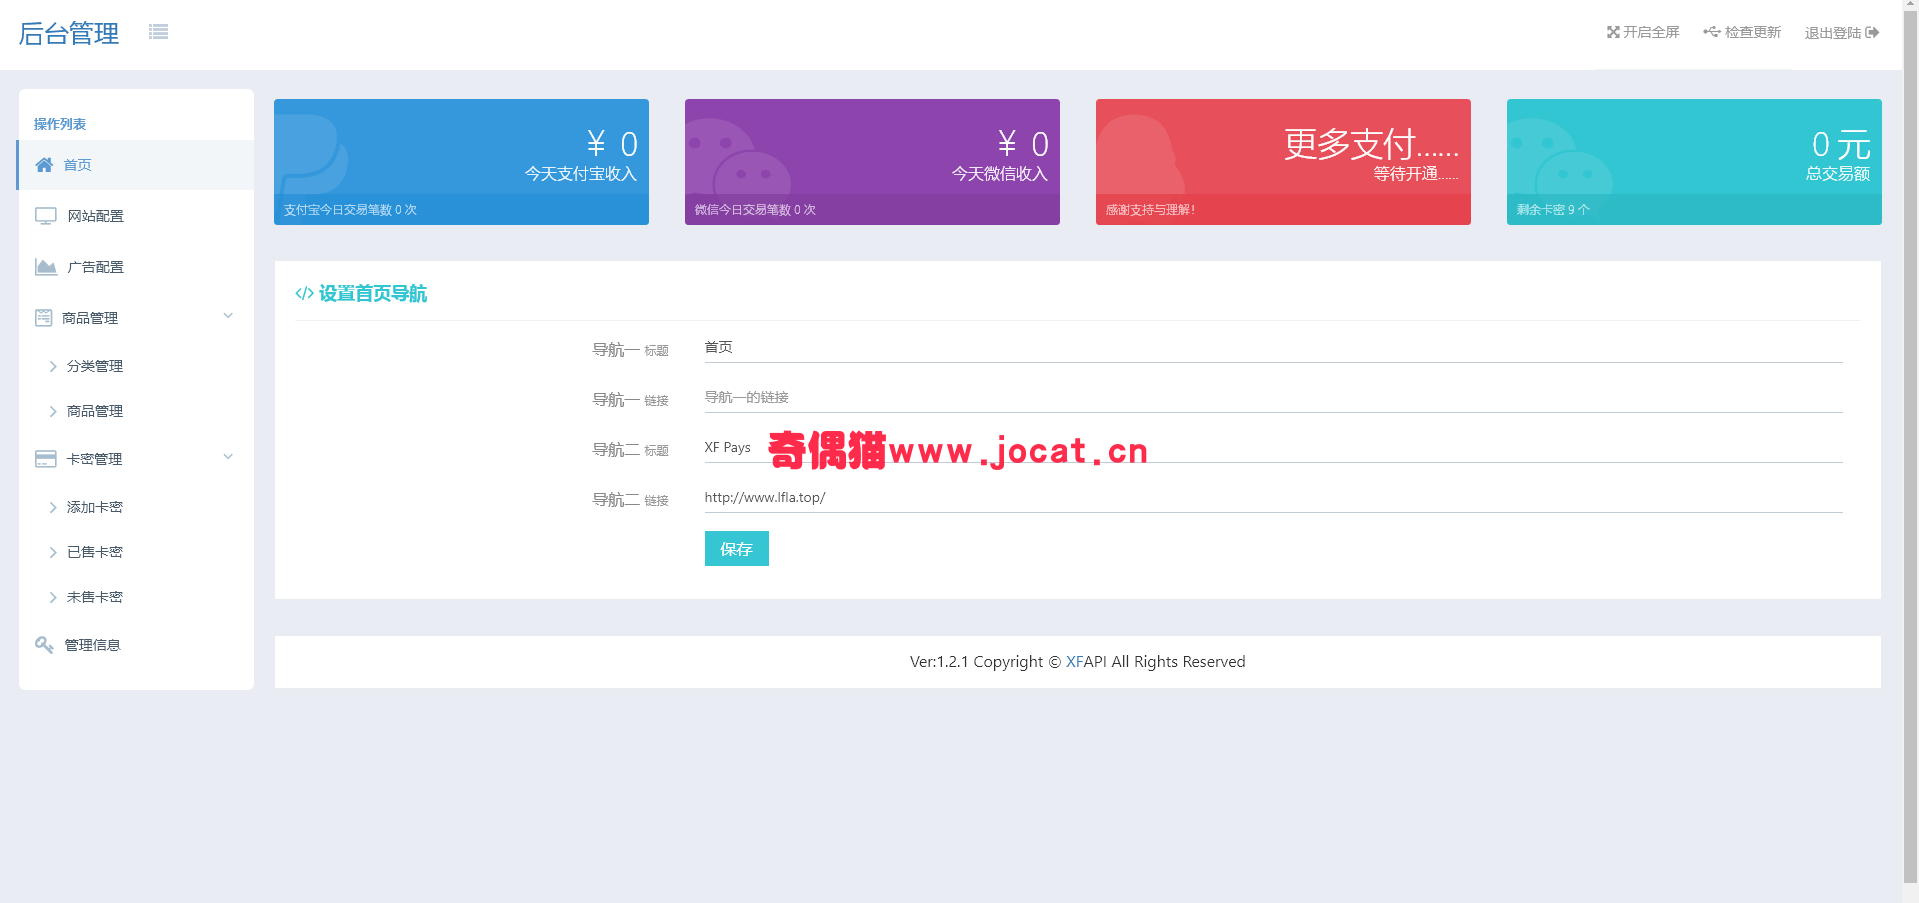This screenshot has width=1919, height=903.
Task: Click the 剩余卡密 9 个 text
Action: [1553, 210]
